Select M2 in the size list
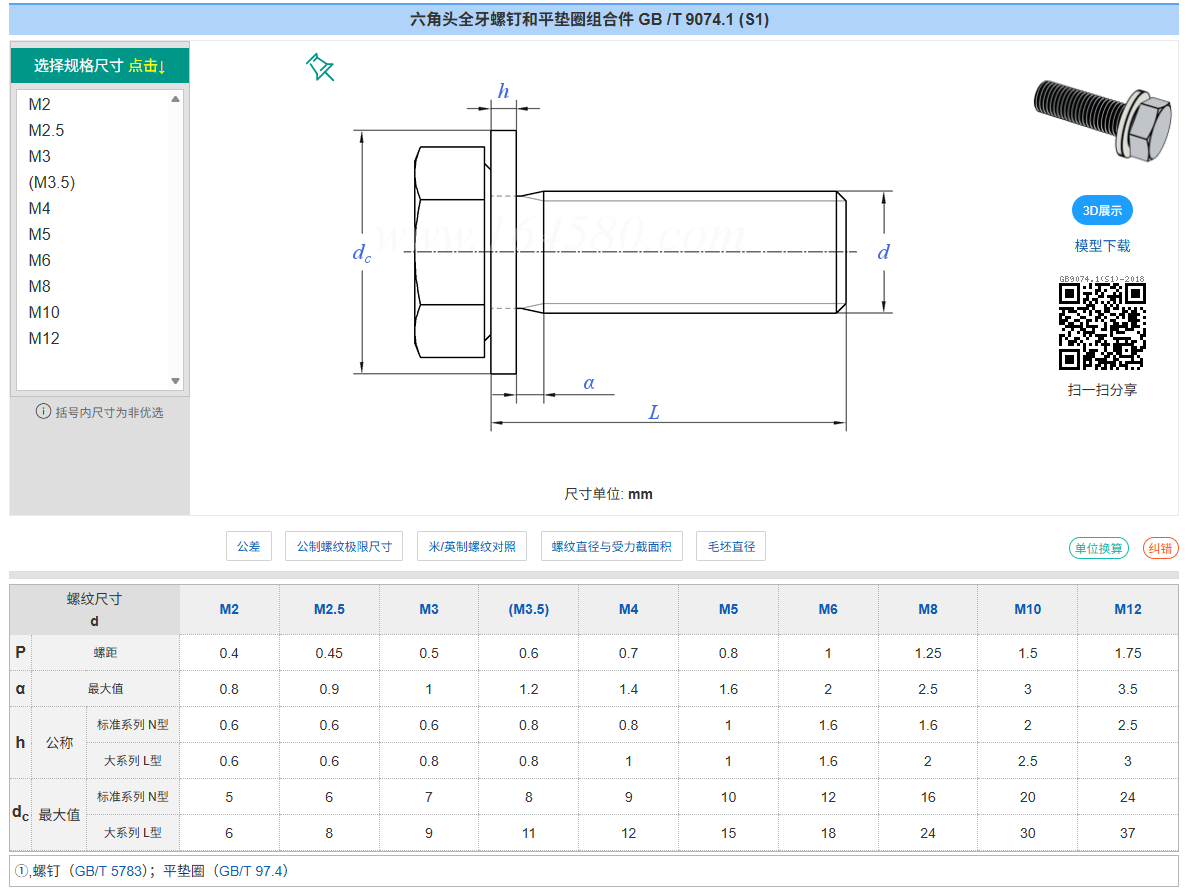1188x889 pixels. point(39,104)
